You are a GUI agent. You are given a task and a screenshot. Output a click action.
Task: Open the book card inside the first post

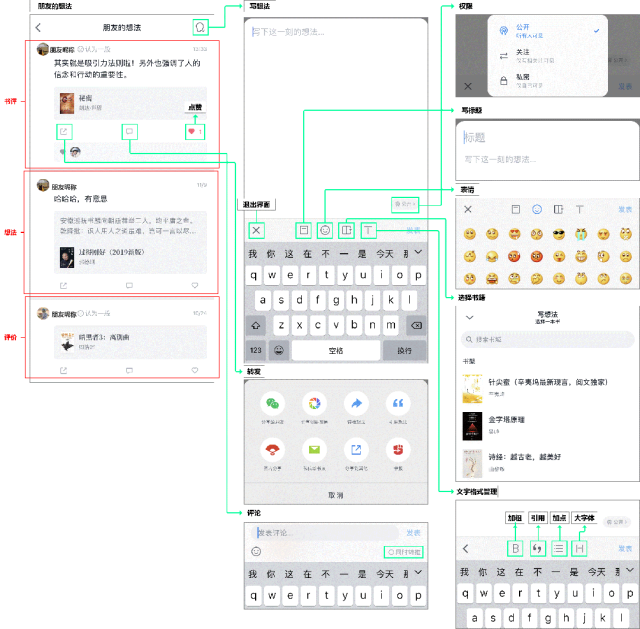pyautogui.click(x=130, y=103)
